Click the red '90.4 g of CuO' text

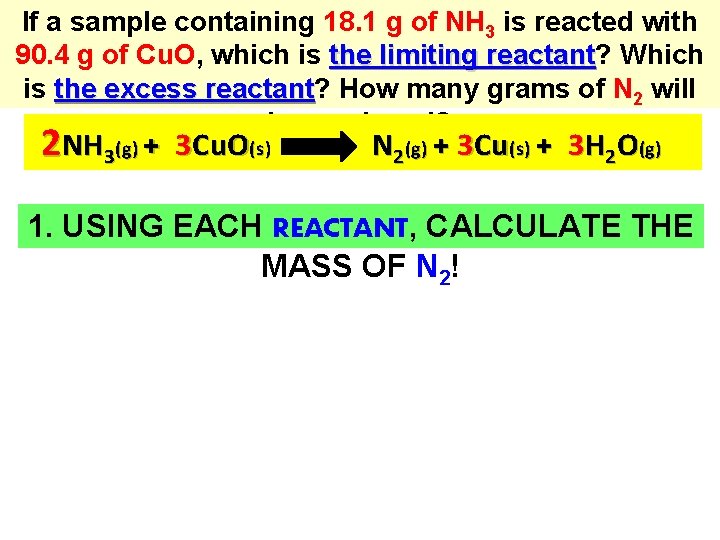click(x=105, y=56)
